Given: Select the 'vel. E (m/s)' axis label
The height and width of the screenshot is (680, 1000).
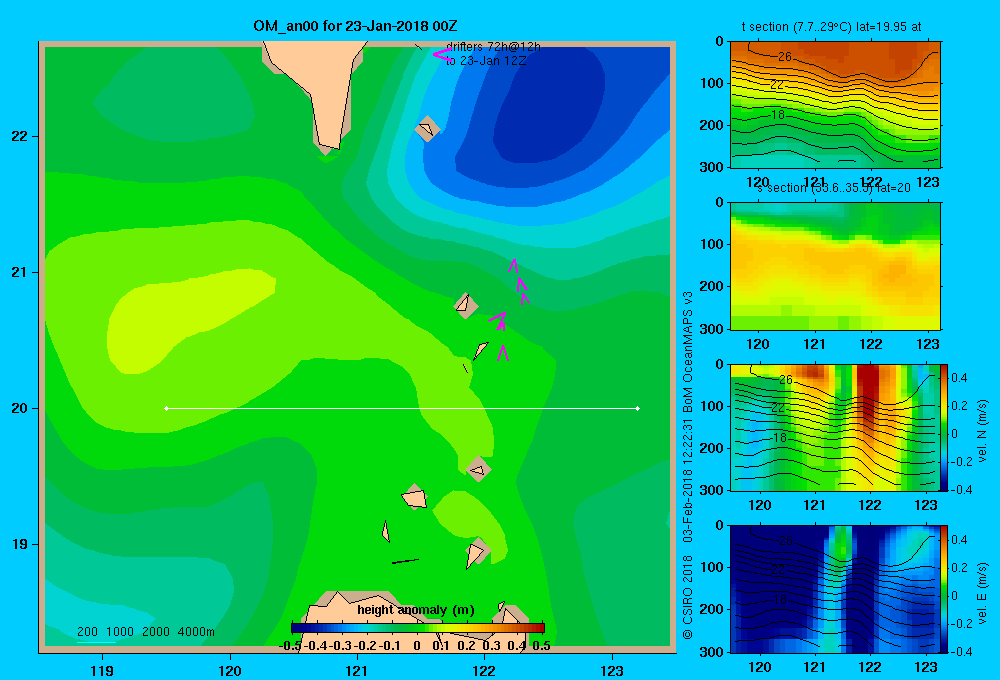Looking at the screenshot, I should (x=982, y=593).
